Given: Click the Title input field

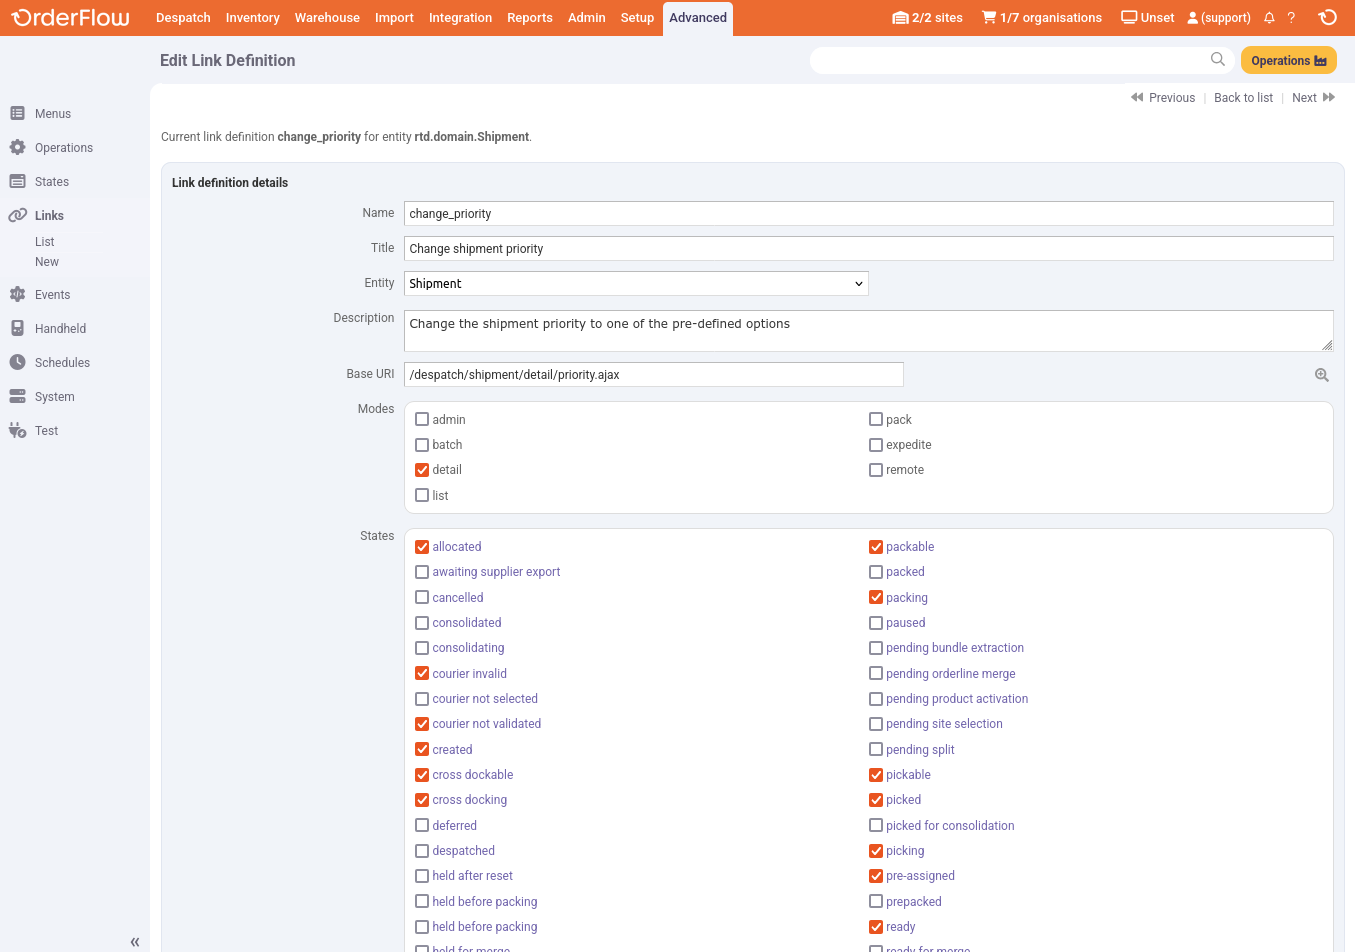Looking at the screenshot, I should [x=868, y=249].
